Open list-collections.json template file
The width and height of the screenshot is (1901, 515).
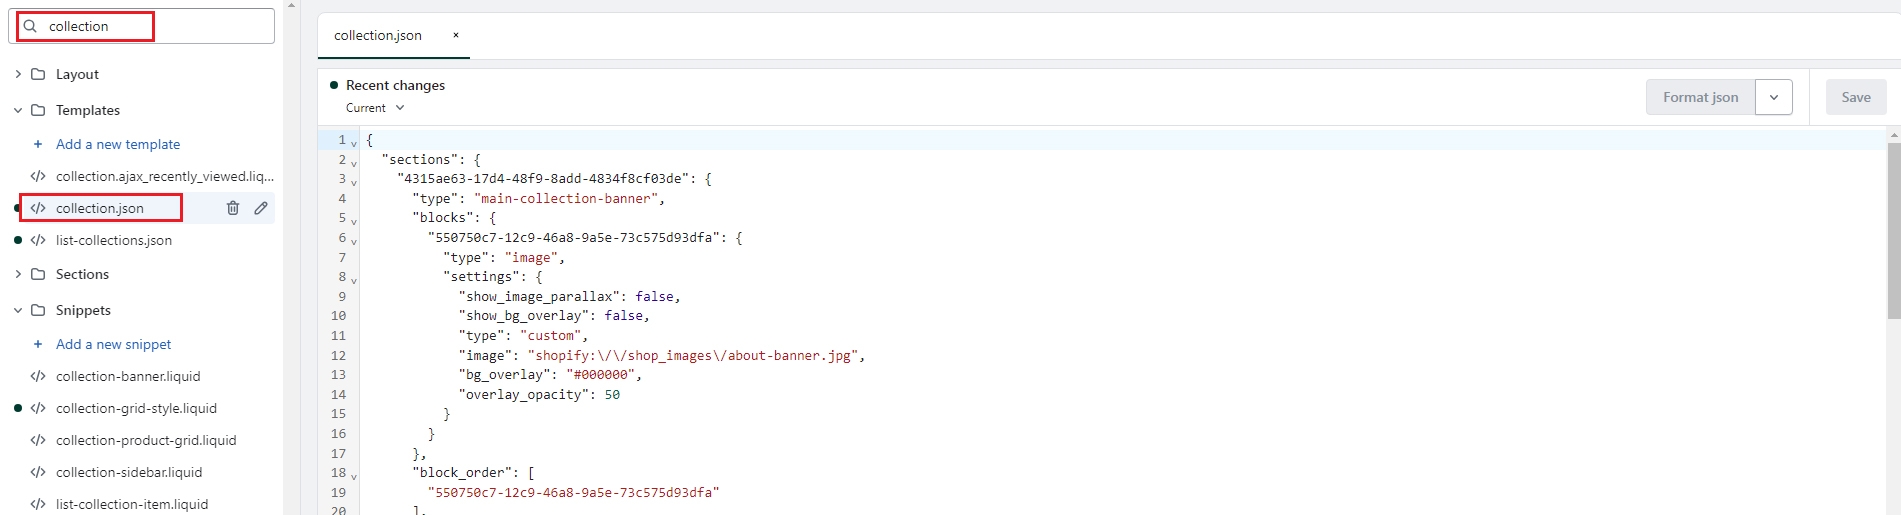click(x=114, y=240)
